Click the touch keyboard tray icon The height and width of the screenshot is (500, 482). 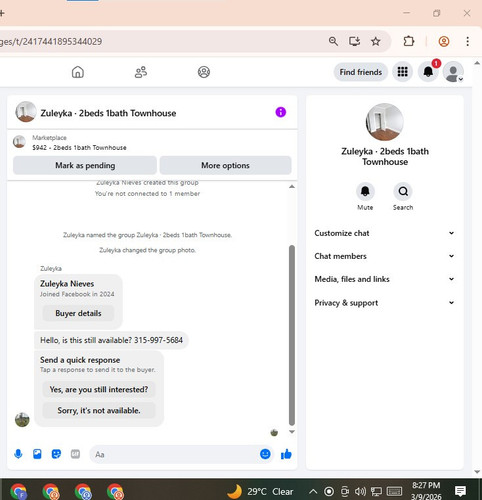click(394, 491)
